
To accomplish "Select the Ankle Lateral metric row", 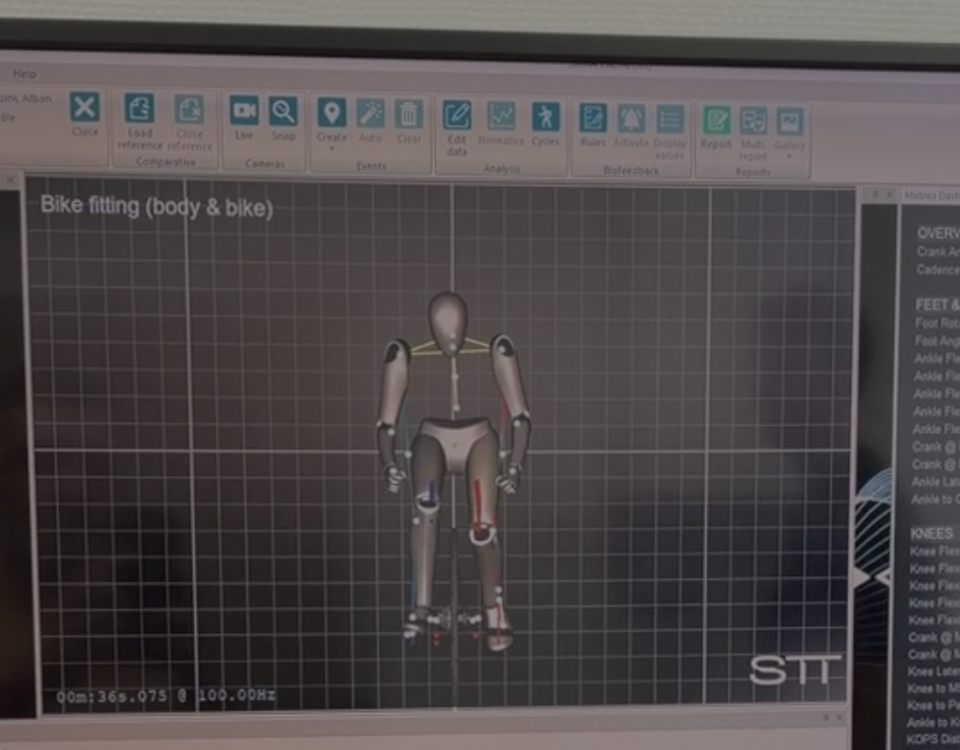I will click(936, 482).
